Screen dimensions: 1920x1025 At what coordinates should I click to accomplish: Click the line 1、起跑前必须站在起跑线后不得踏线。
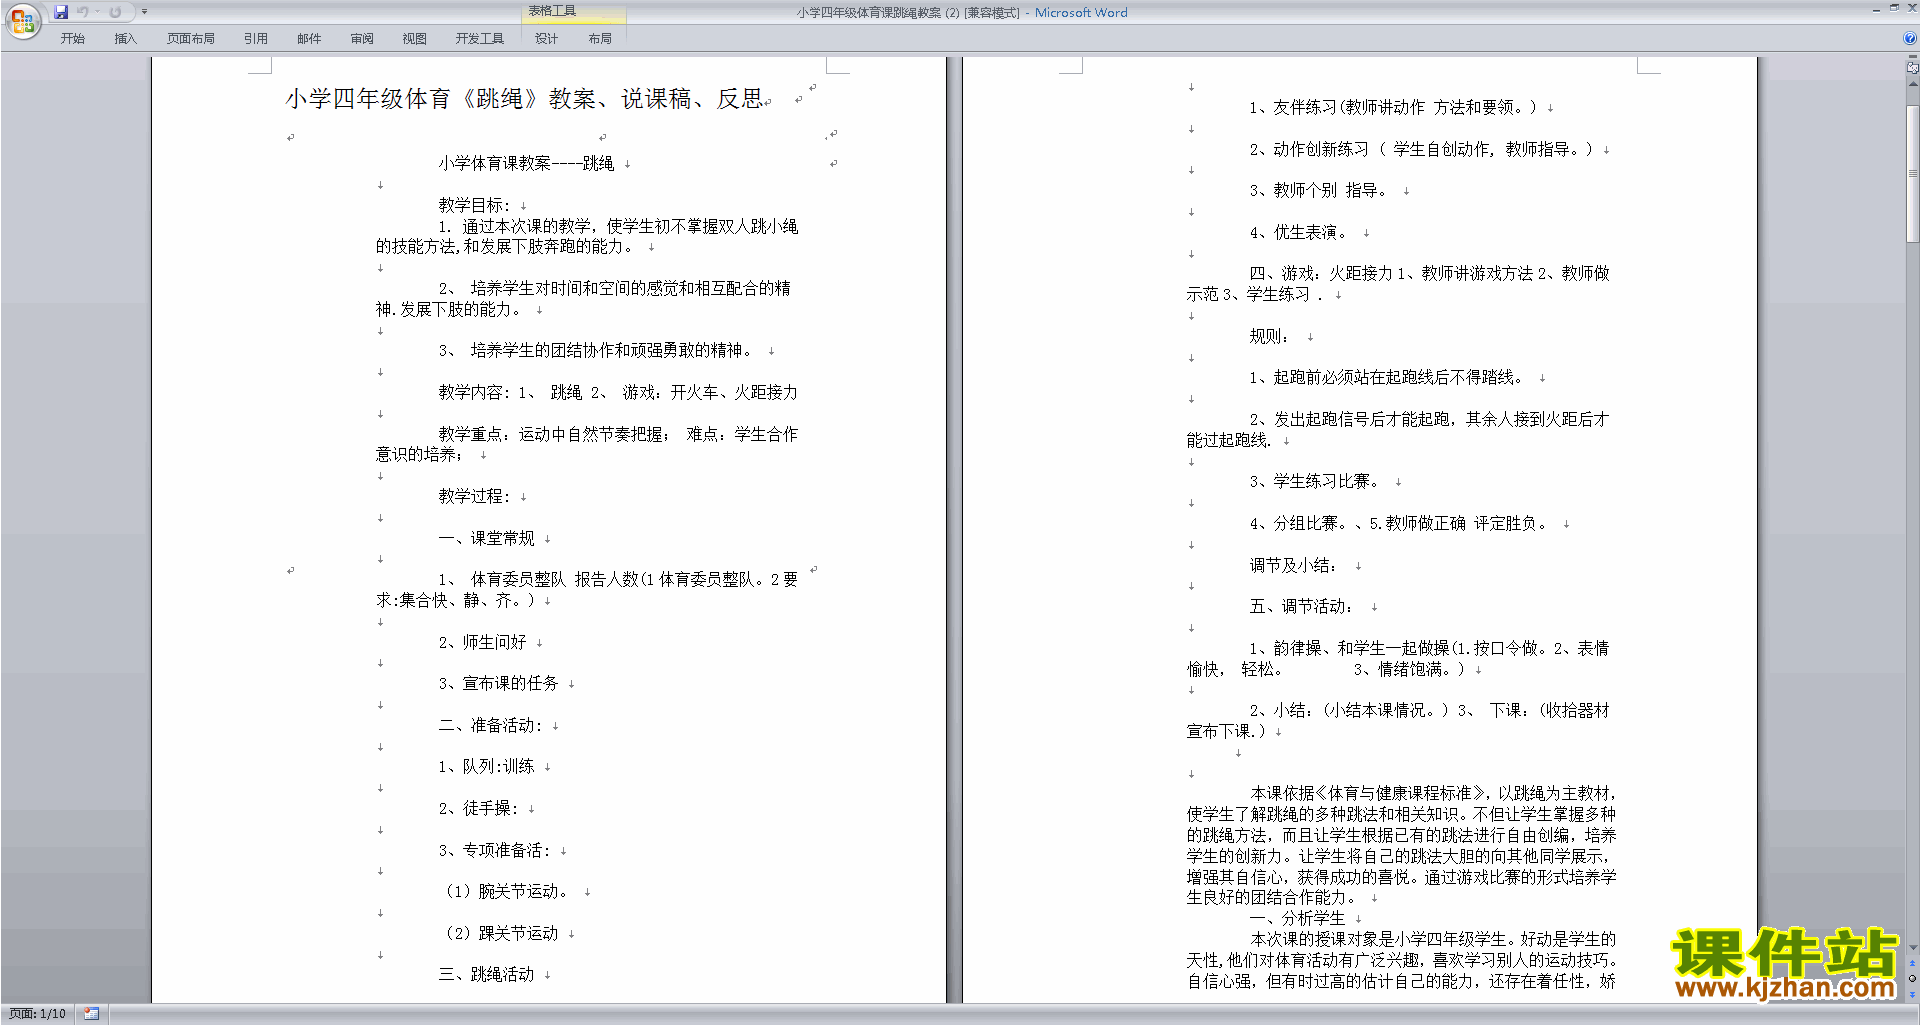click(x=1389, y=377)
